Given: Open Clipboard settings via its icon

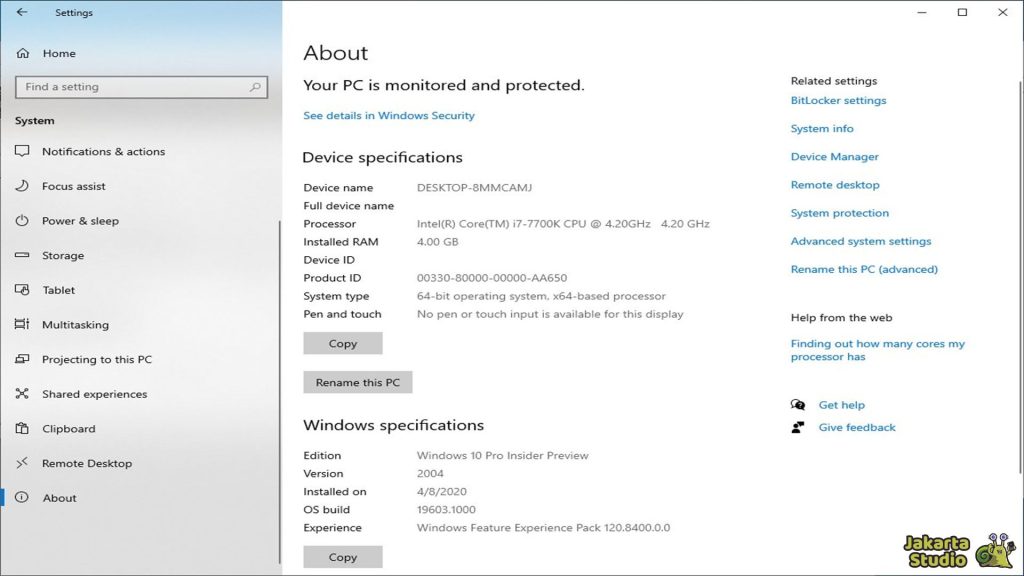Looking at the screenshot, I should pyautogui.click(x=22, y=428).
